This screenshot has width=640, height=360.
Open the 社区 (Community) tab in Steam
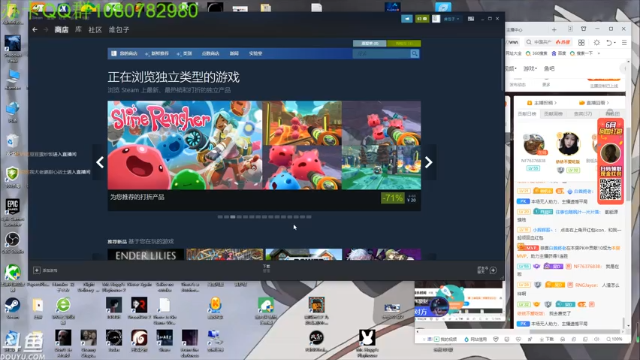point(95,30)
